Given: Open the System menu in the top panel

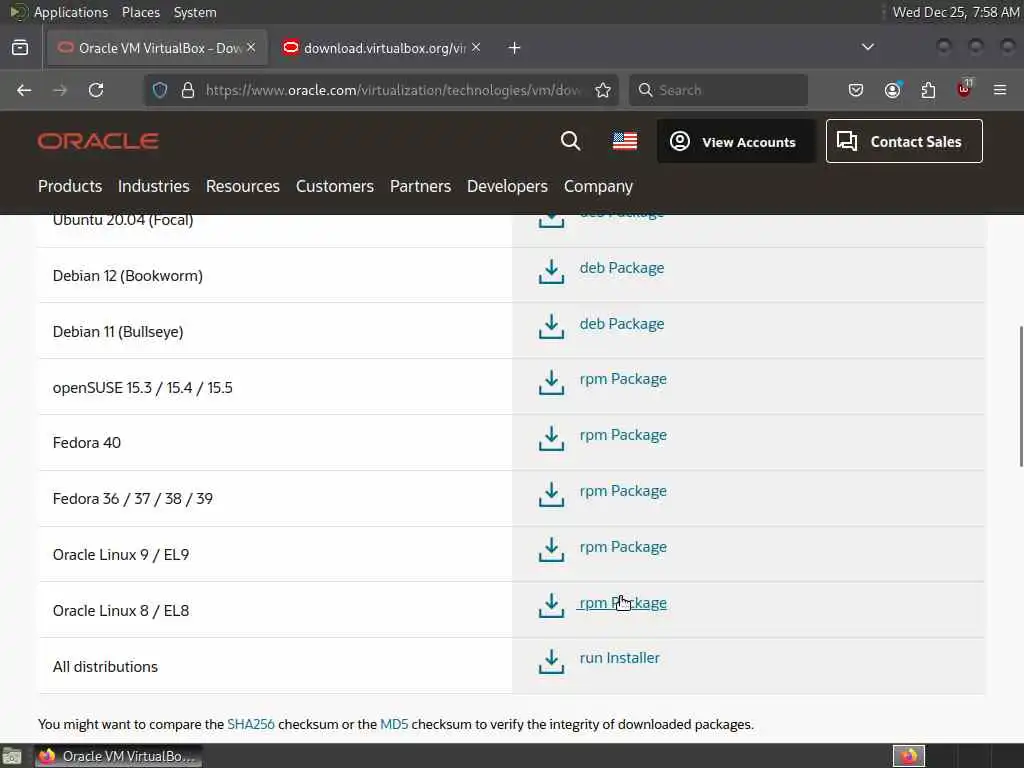Looking at the screenshot, I should pos(195,12).
